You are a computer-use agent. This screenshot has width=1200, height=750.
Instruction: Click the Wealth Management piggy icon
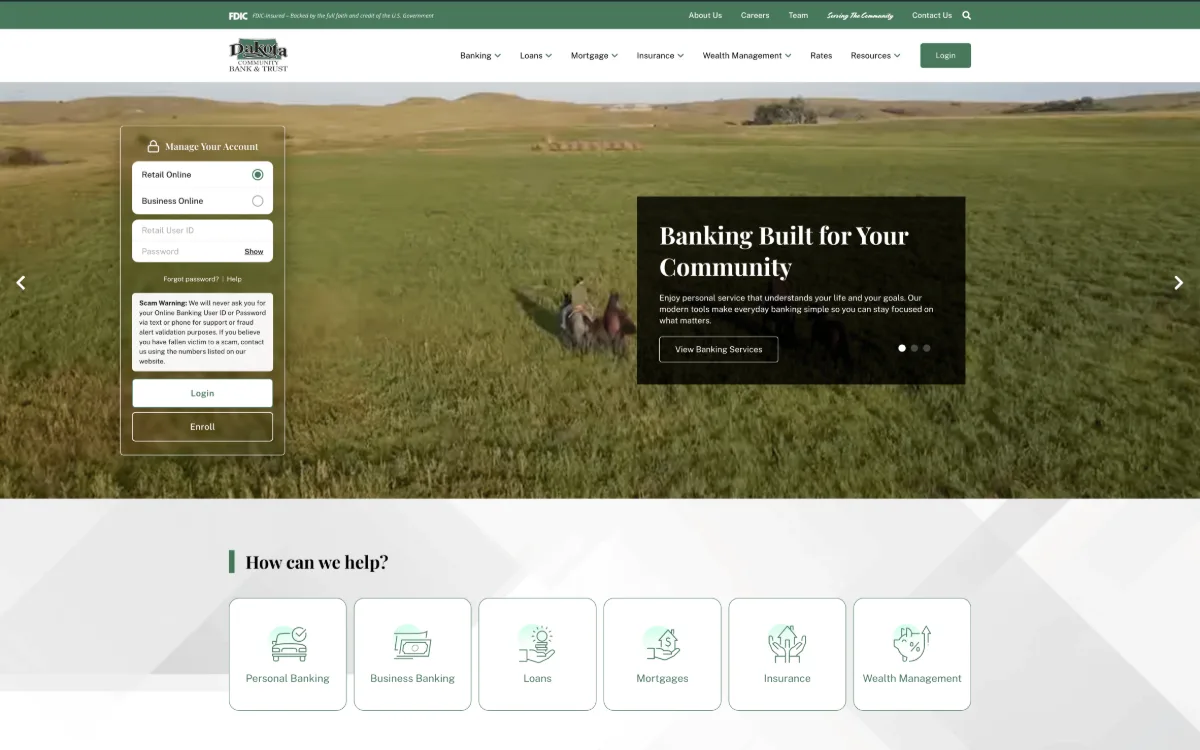(912, 644)
